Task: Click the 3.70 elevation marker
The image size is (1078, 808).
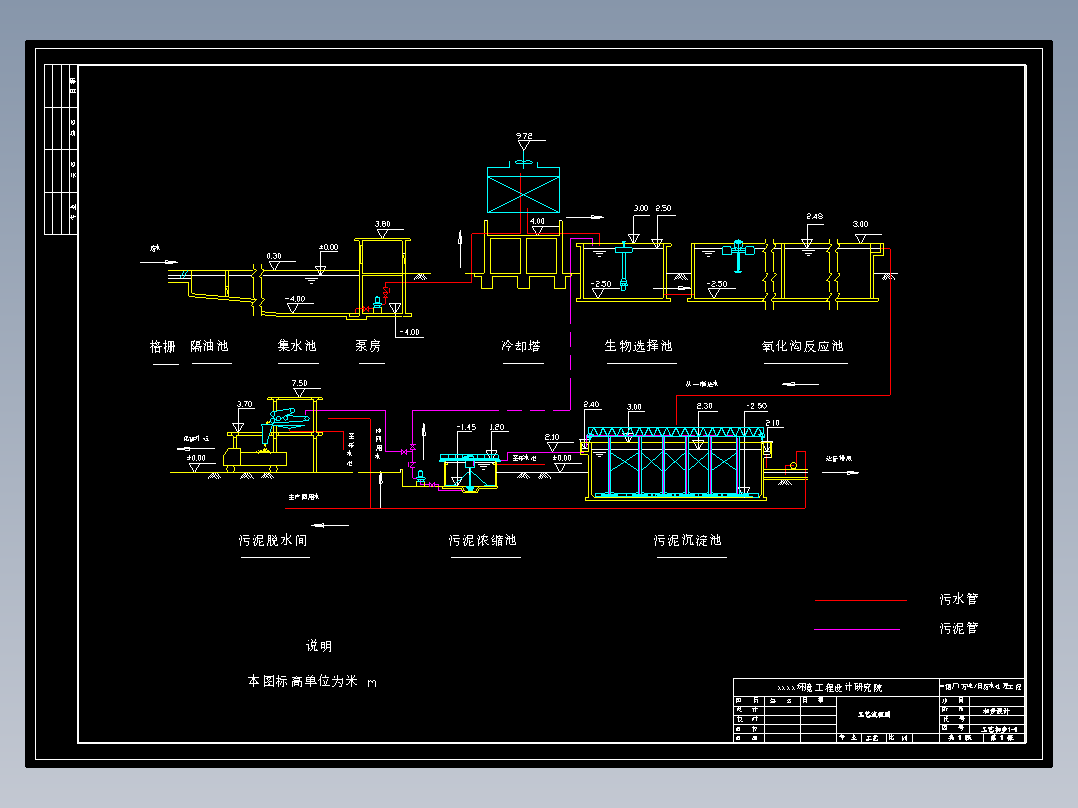Action: (x=245, y=404)
